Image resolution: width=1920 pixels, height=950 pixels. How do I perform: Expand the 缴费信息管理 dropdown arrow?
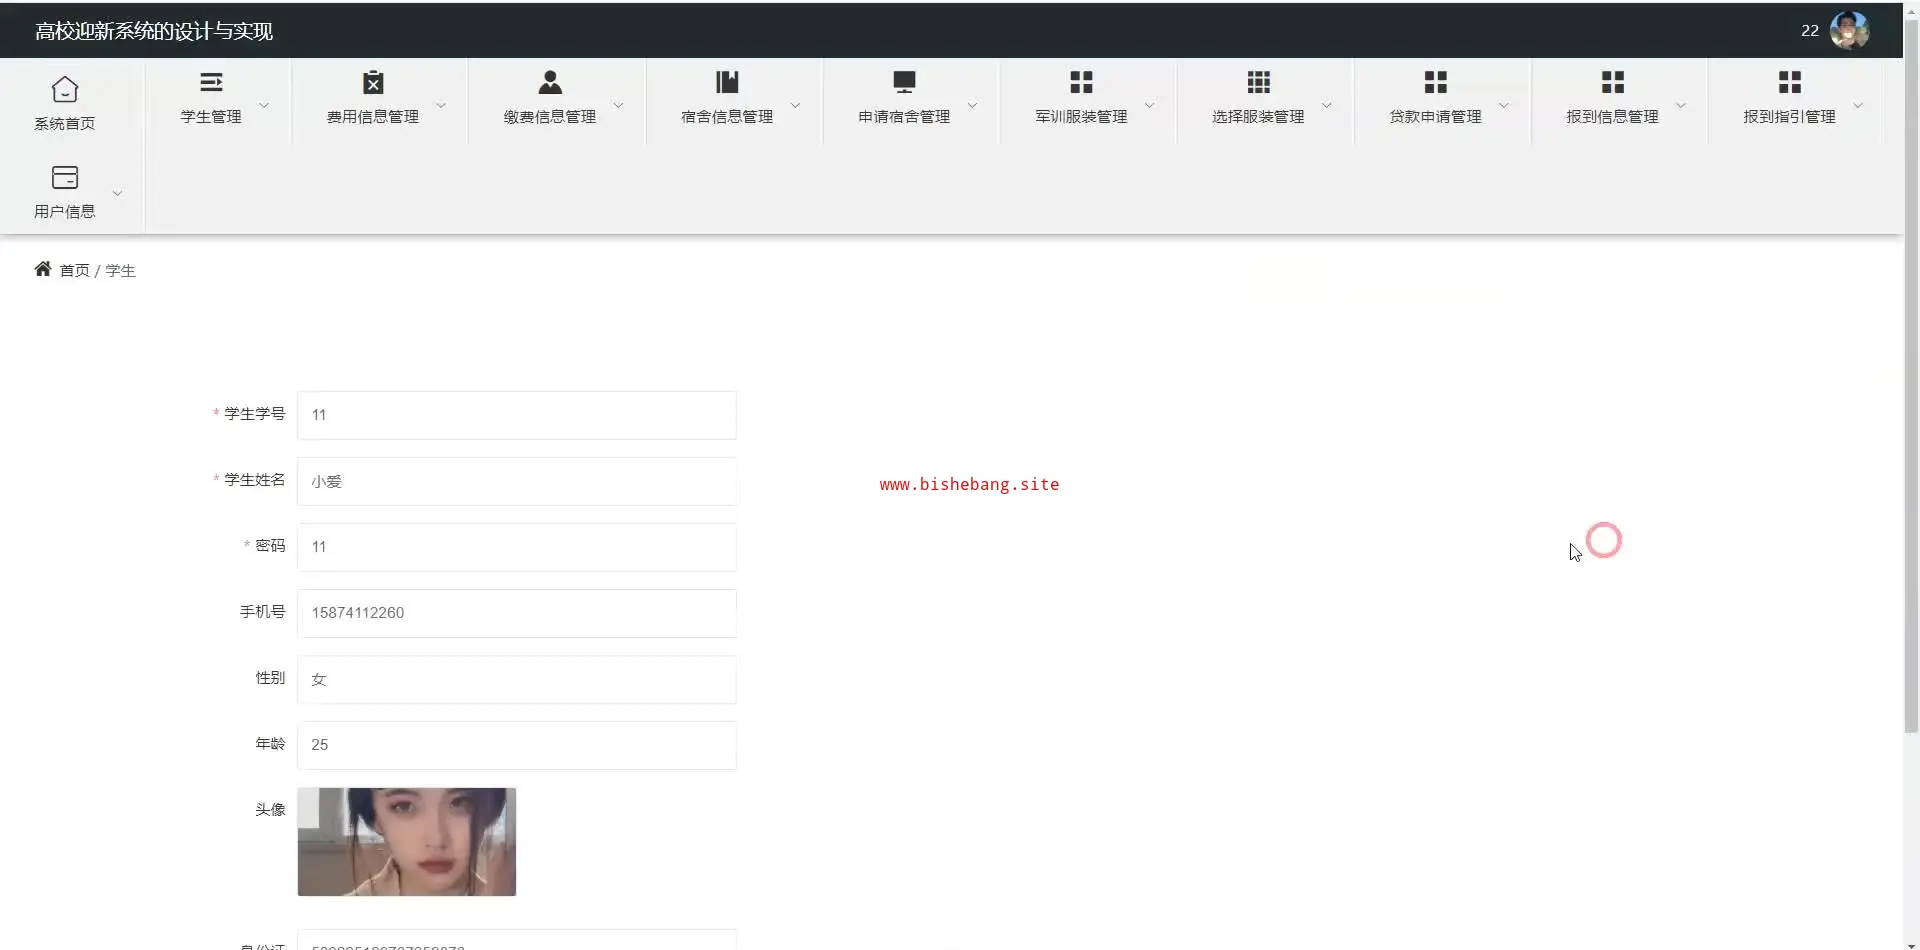point(618,105)
